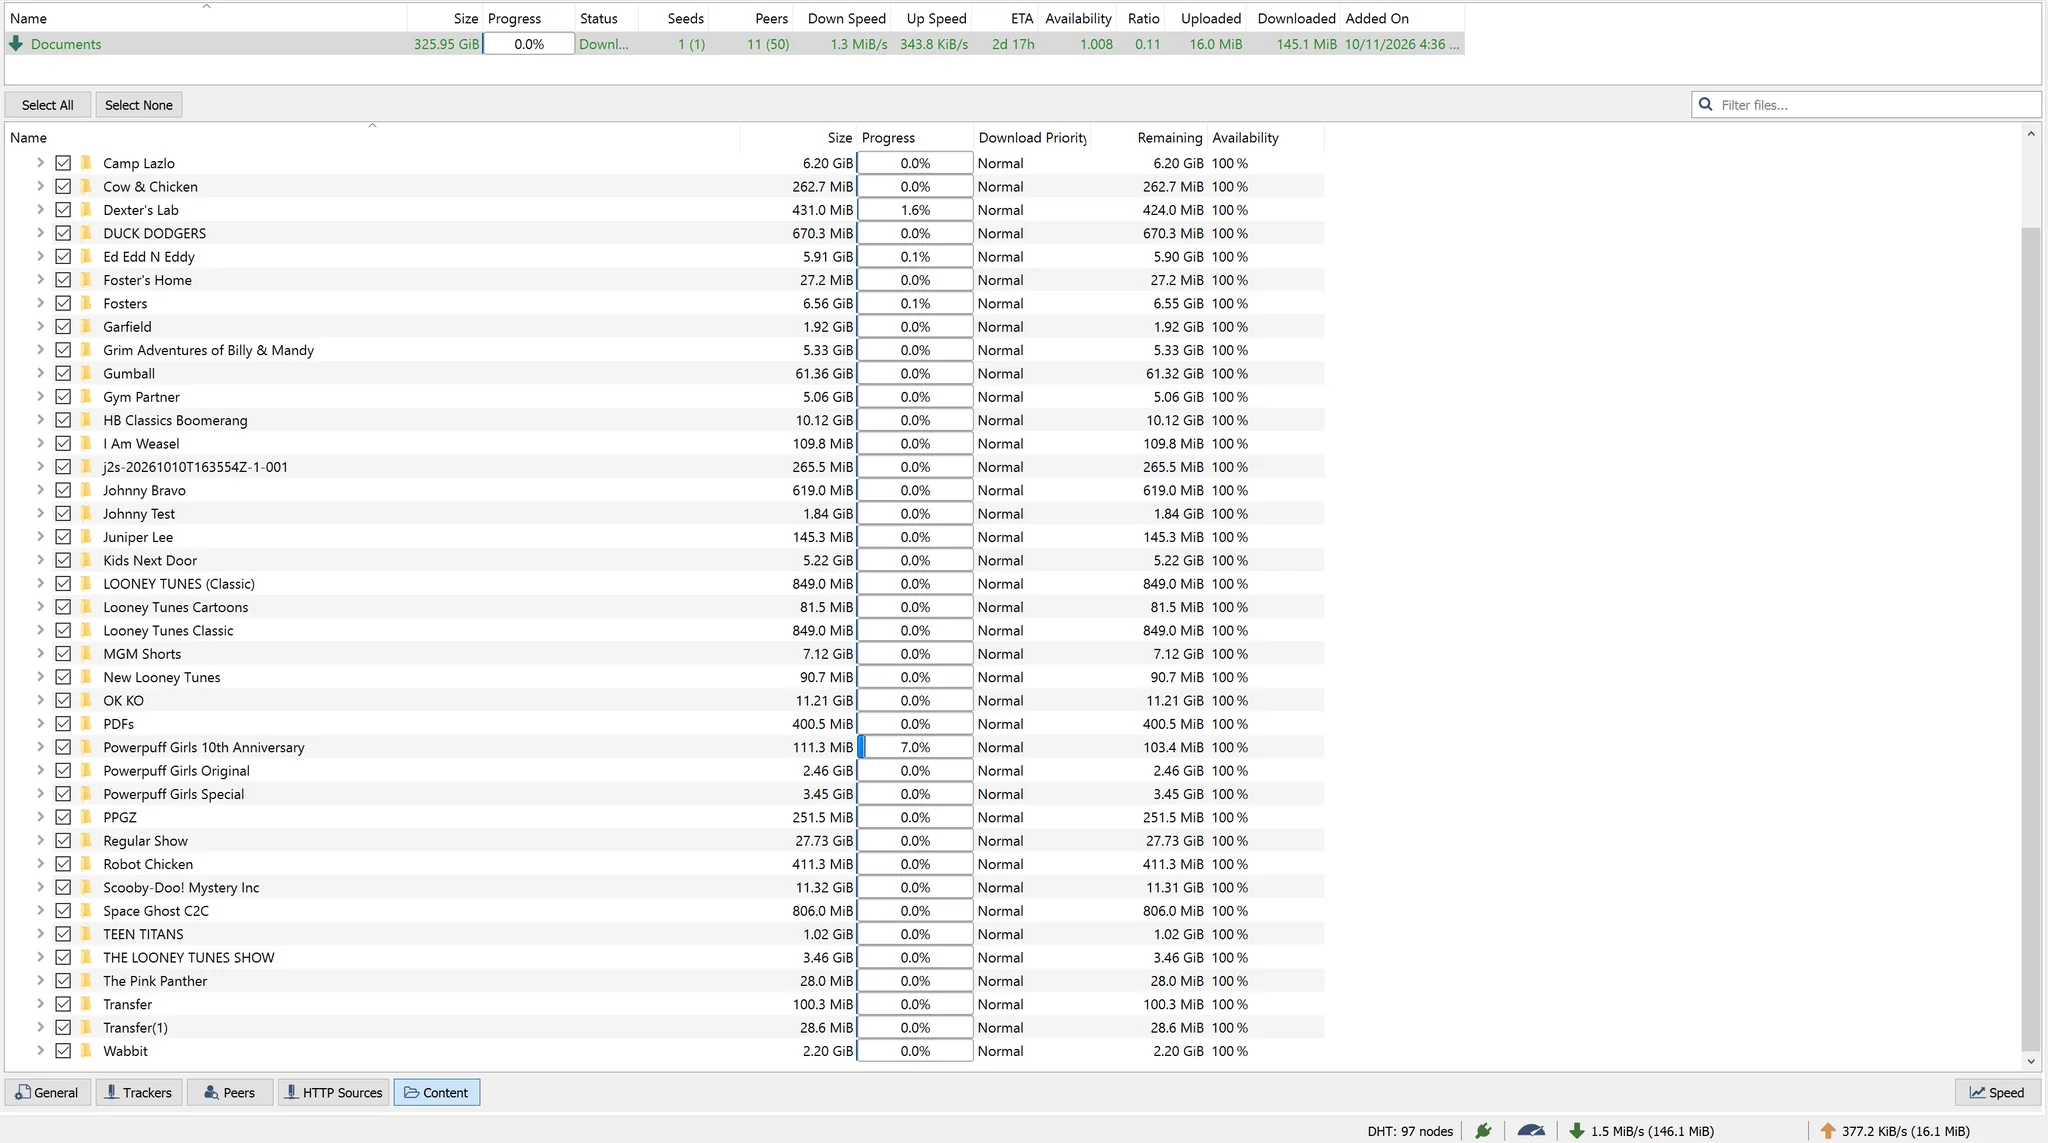Expand the DUCK DODGERS folder
Screen dimensions: 2048x1143
tap(40, 233)
